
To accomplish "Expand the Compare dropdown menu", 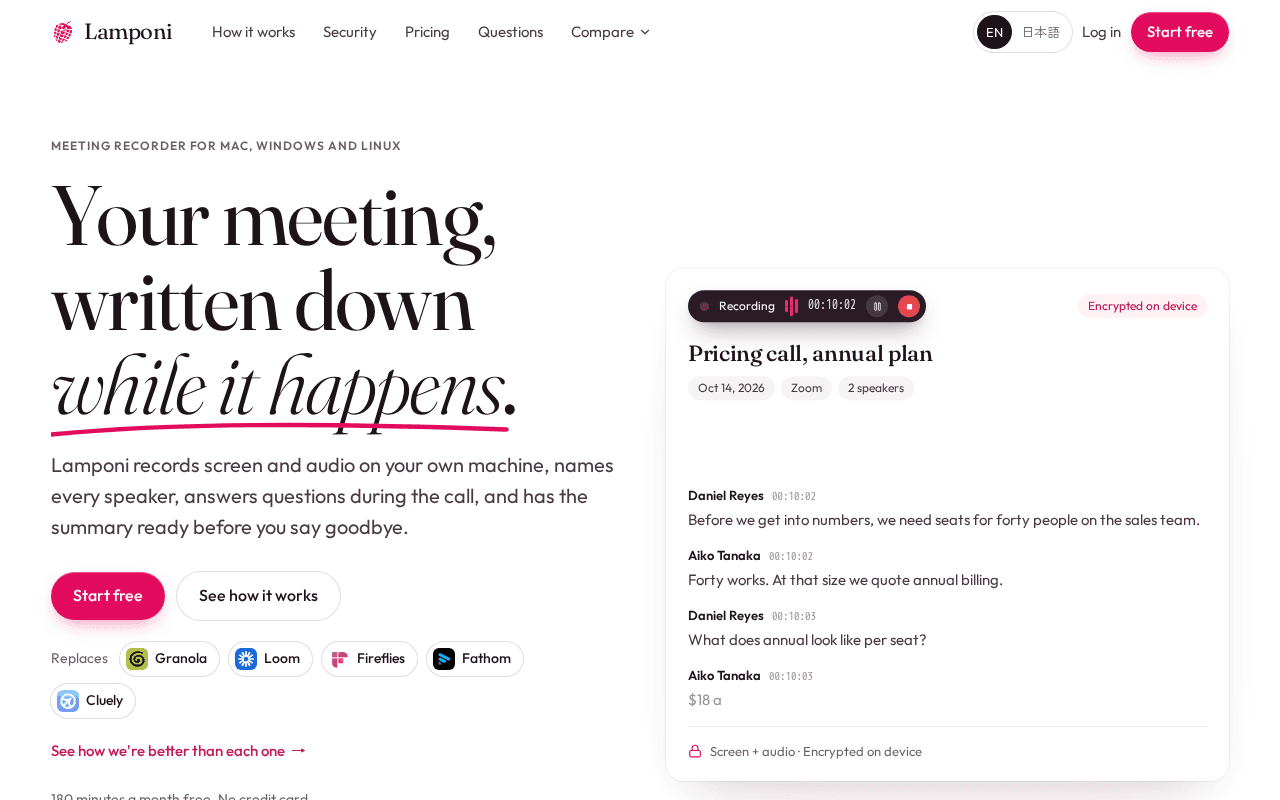I will coord(610,32).
